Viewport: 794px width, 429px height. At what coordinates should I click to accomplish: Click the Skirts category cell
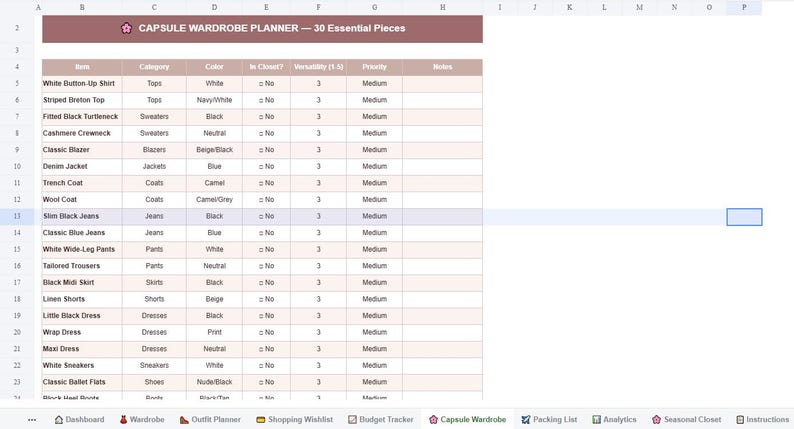pos(154,283)
